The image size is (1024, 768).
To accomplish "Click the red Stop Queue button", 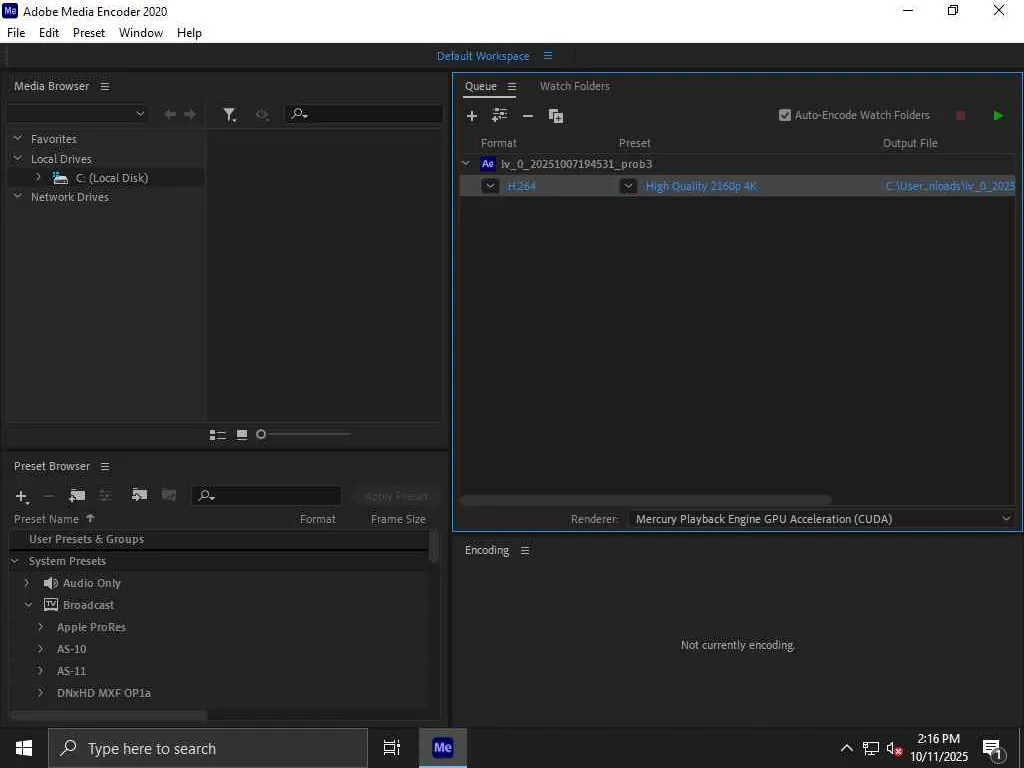I will [960, 116].
